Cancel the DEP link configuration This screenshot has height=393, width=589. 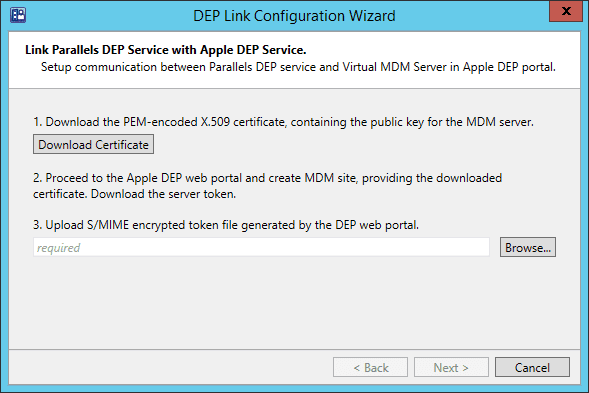pyautogui.click(x=532, y=367)
